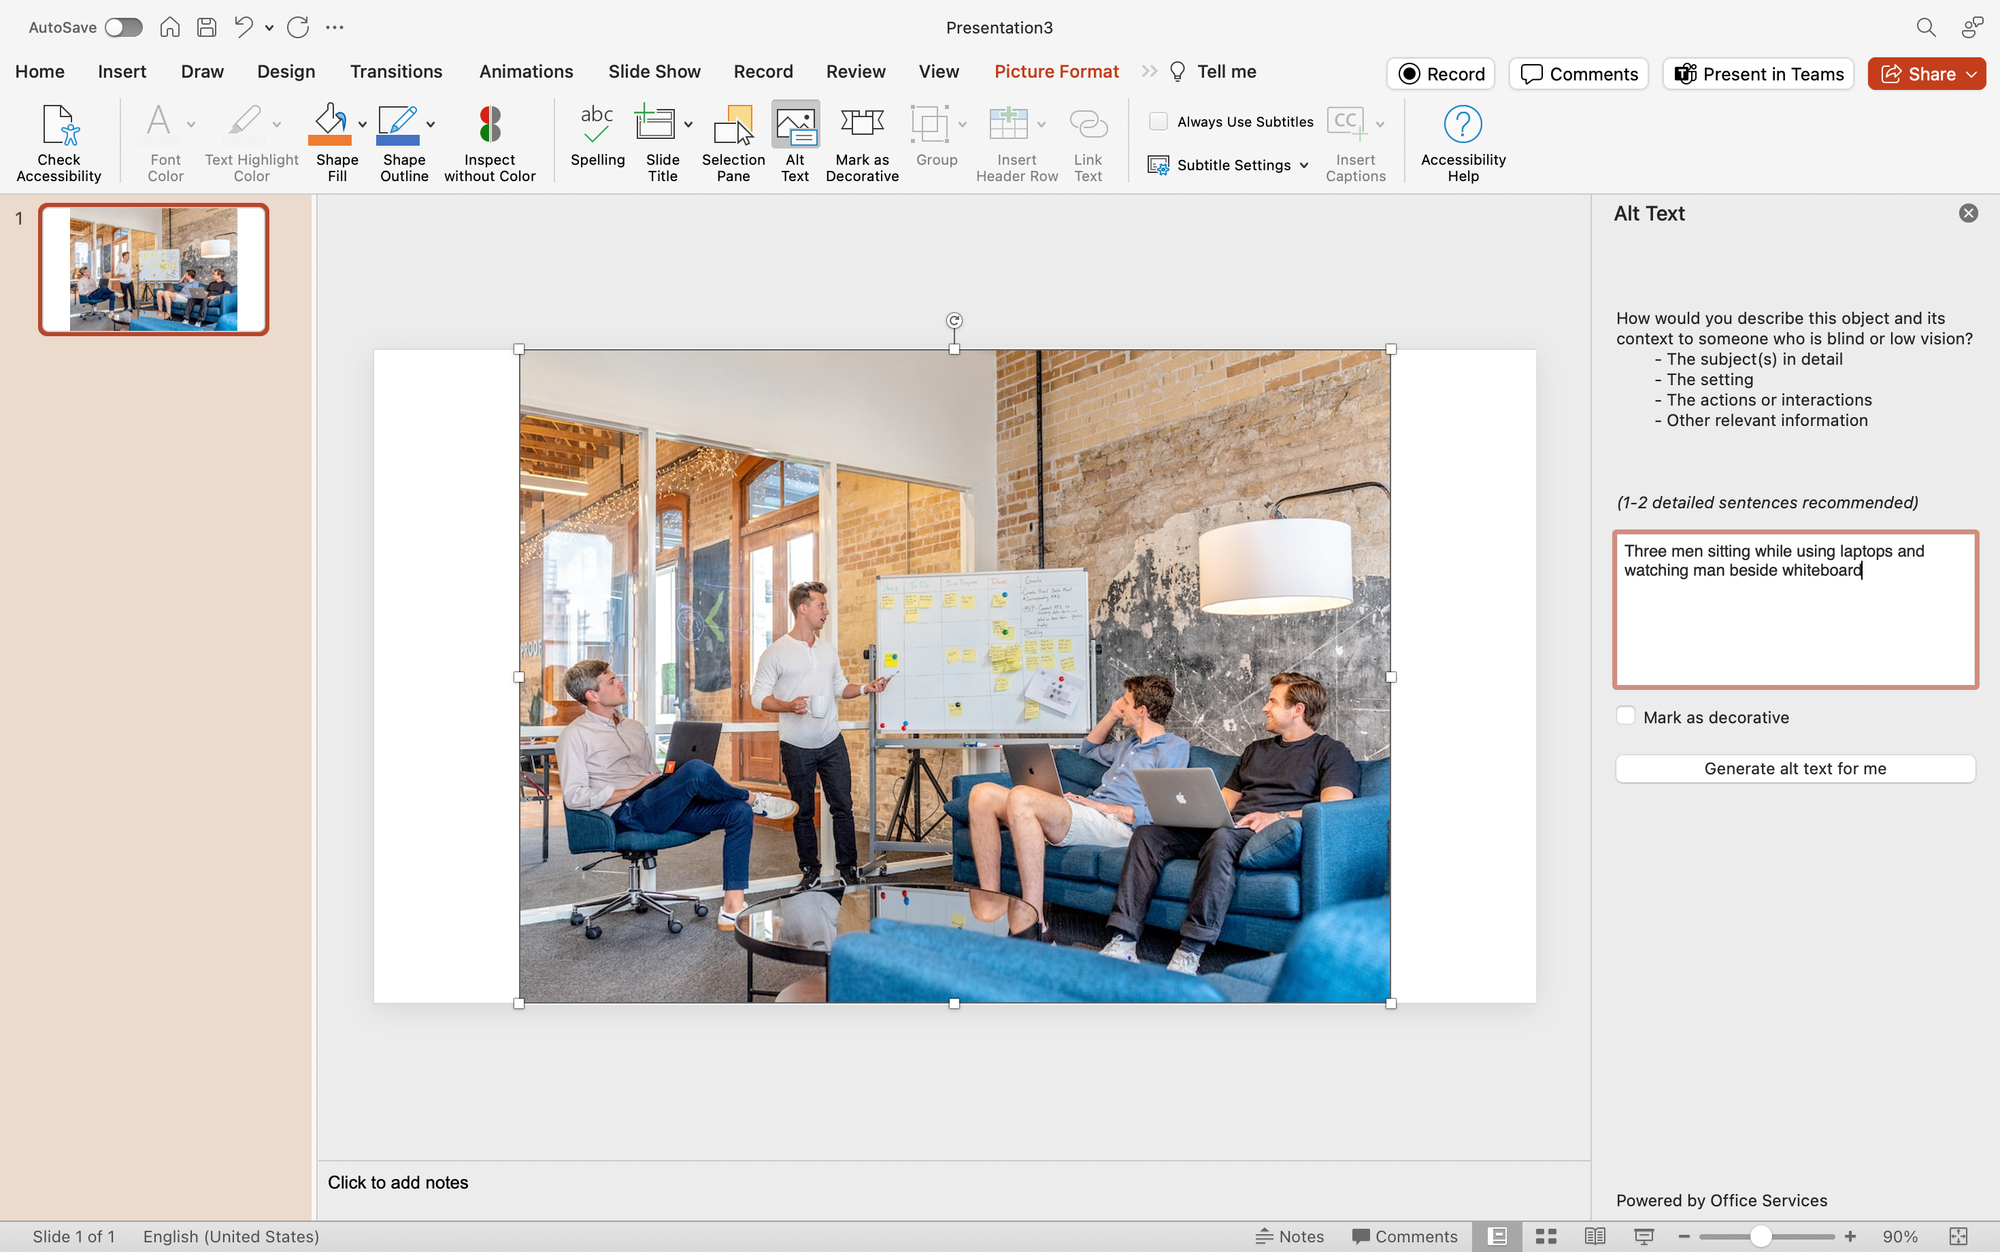
Task: Select the Alt Text ribbon icon
Action: 795,142
